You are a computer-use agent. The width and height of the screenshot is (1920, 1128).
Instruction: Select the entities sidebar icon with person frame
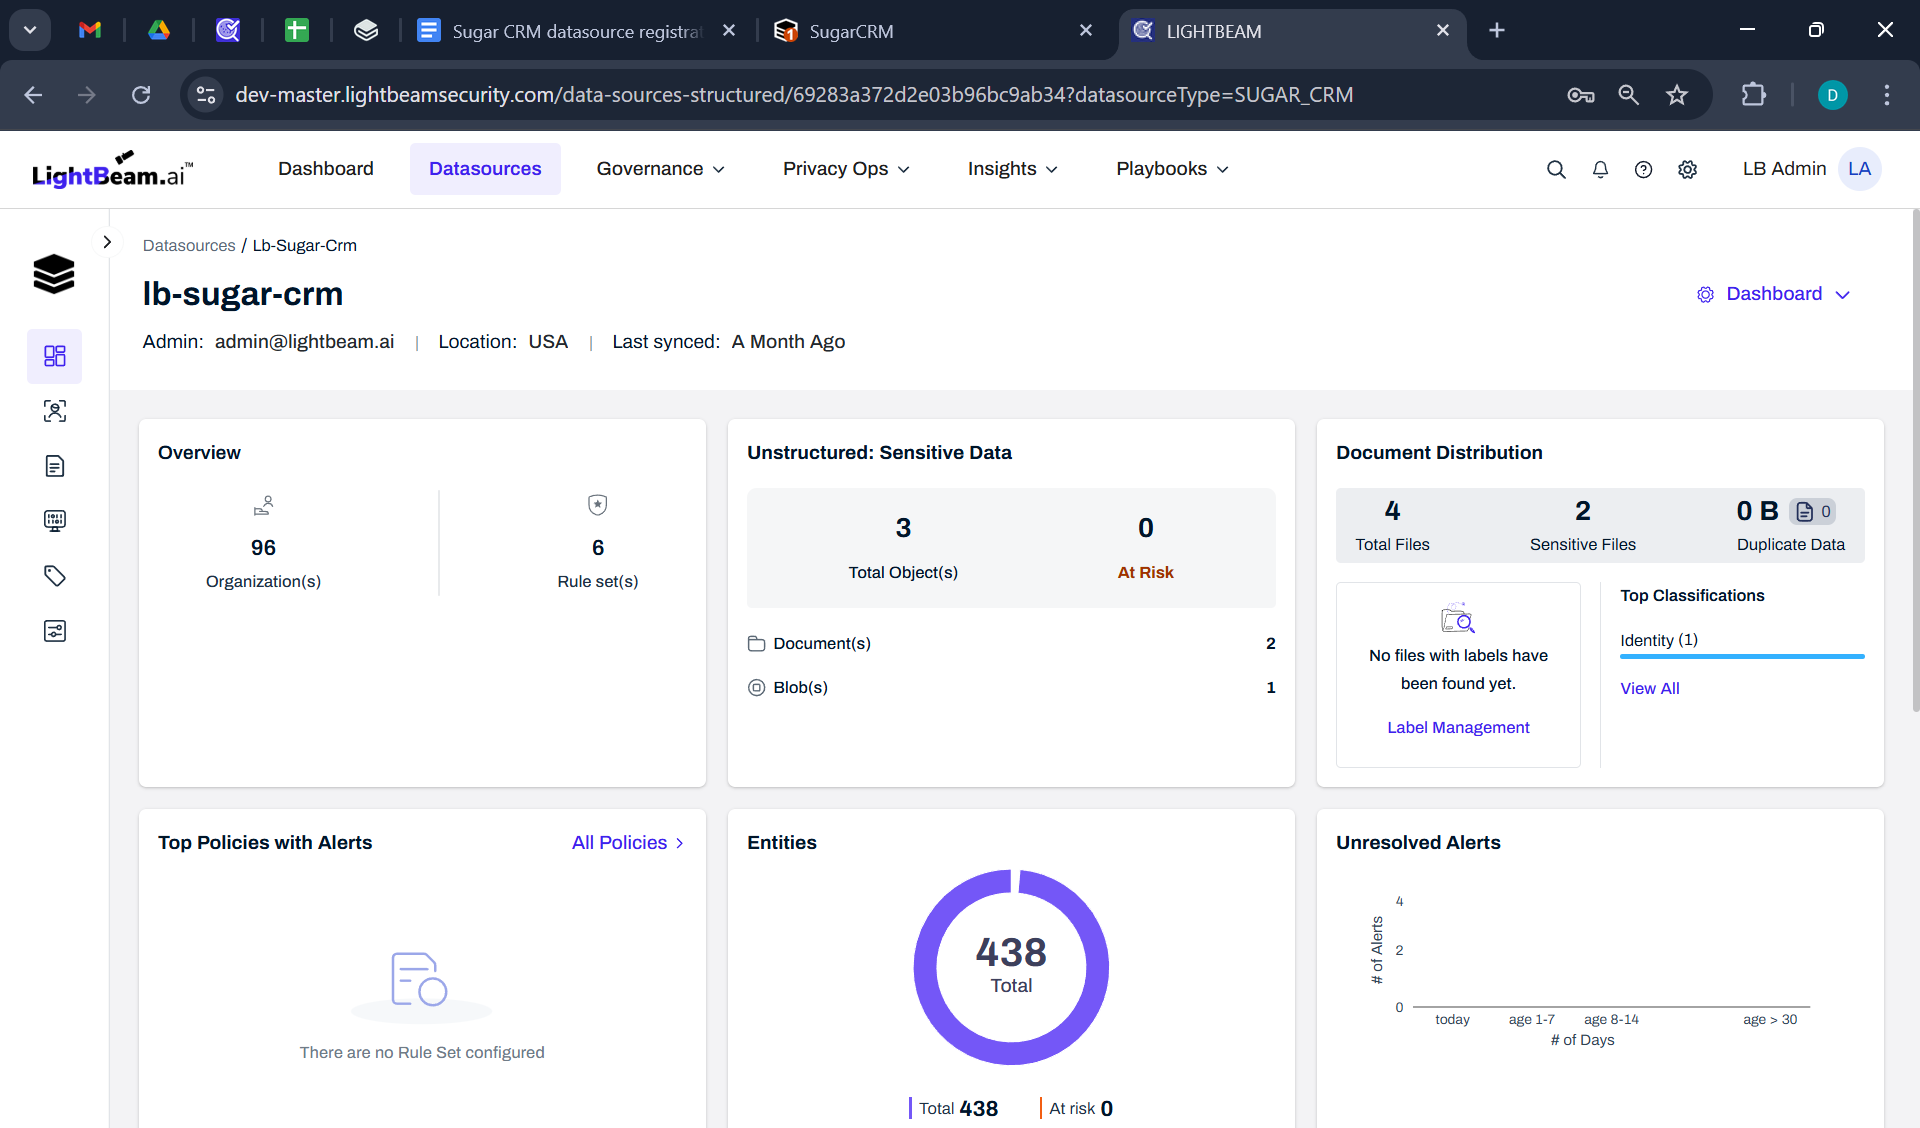point(55,411)
